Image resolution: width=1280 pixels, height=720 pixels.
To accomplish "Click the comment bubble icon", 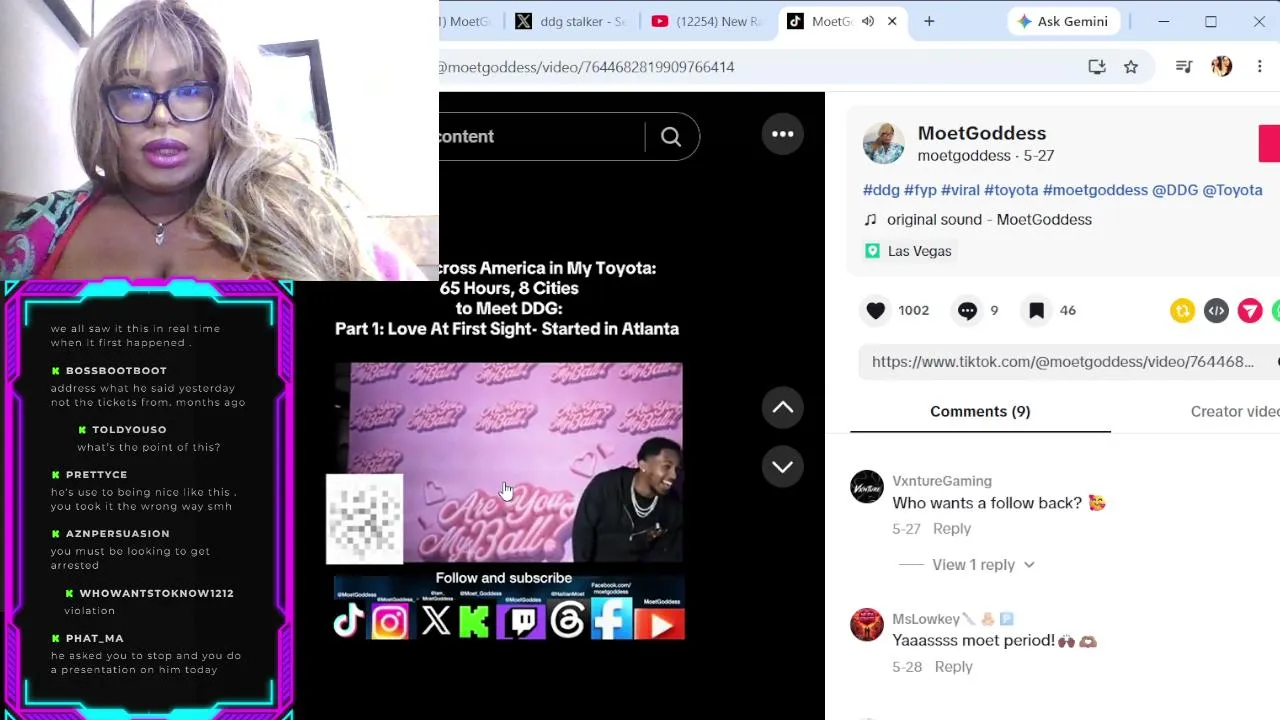I will coord(967,311).
